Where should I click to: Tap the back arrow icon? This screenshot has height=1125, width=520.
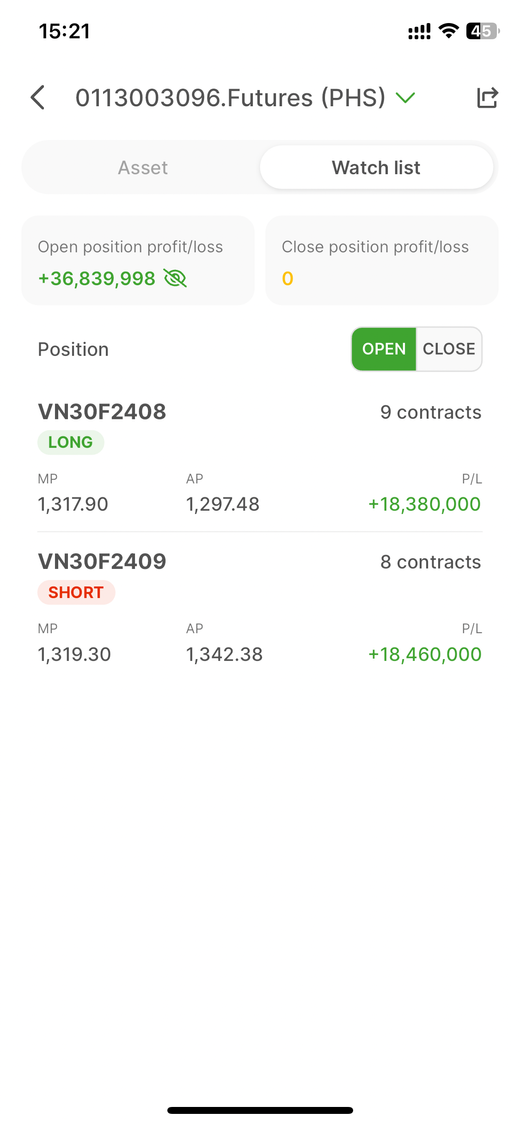[x=37, y=98]
